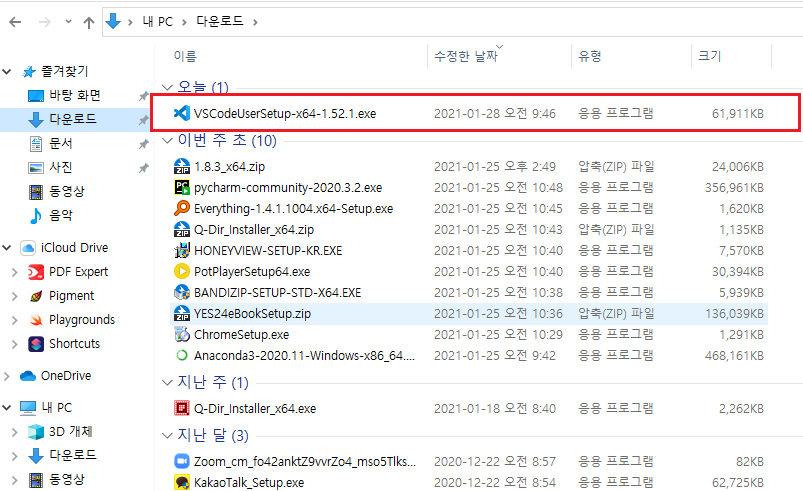This screenshot has width=803, height=491.
Task: Open 내 PC in the sidebar
Action: tap(57, 408)
